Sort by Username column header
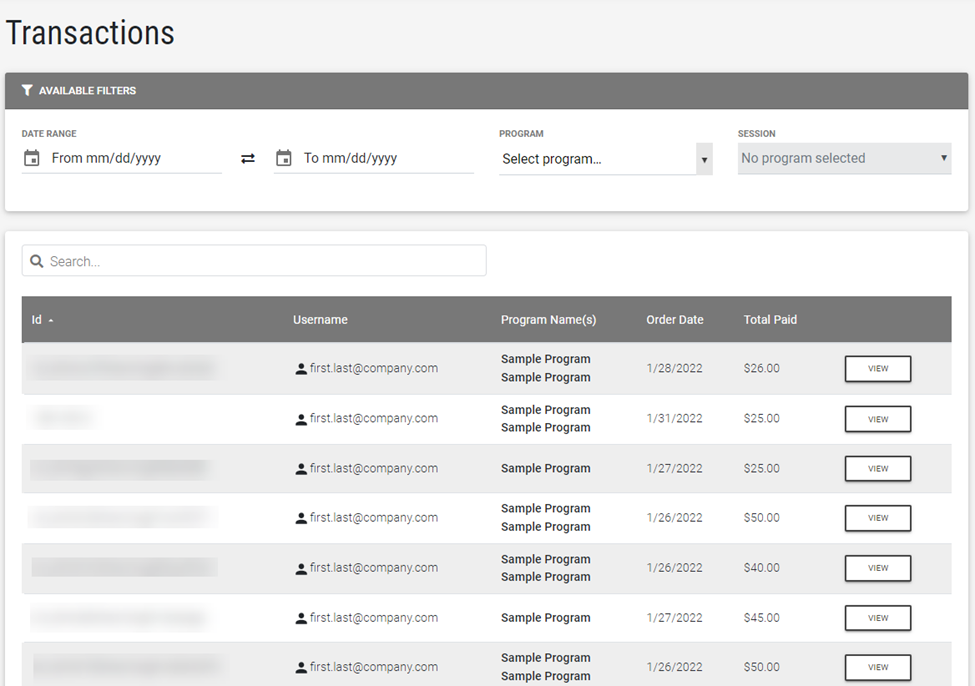 [320, 320]
